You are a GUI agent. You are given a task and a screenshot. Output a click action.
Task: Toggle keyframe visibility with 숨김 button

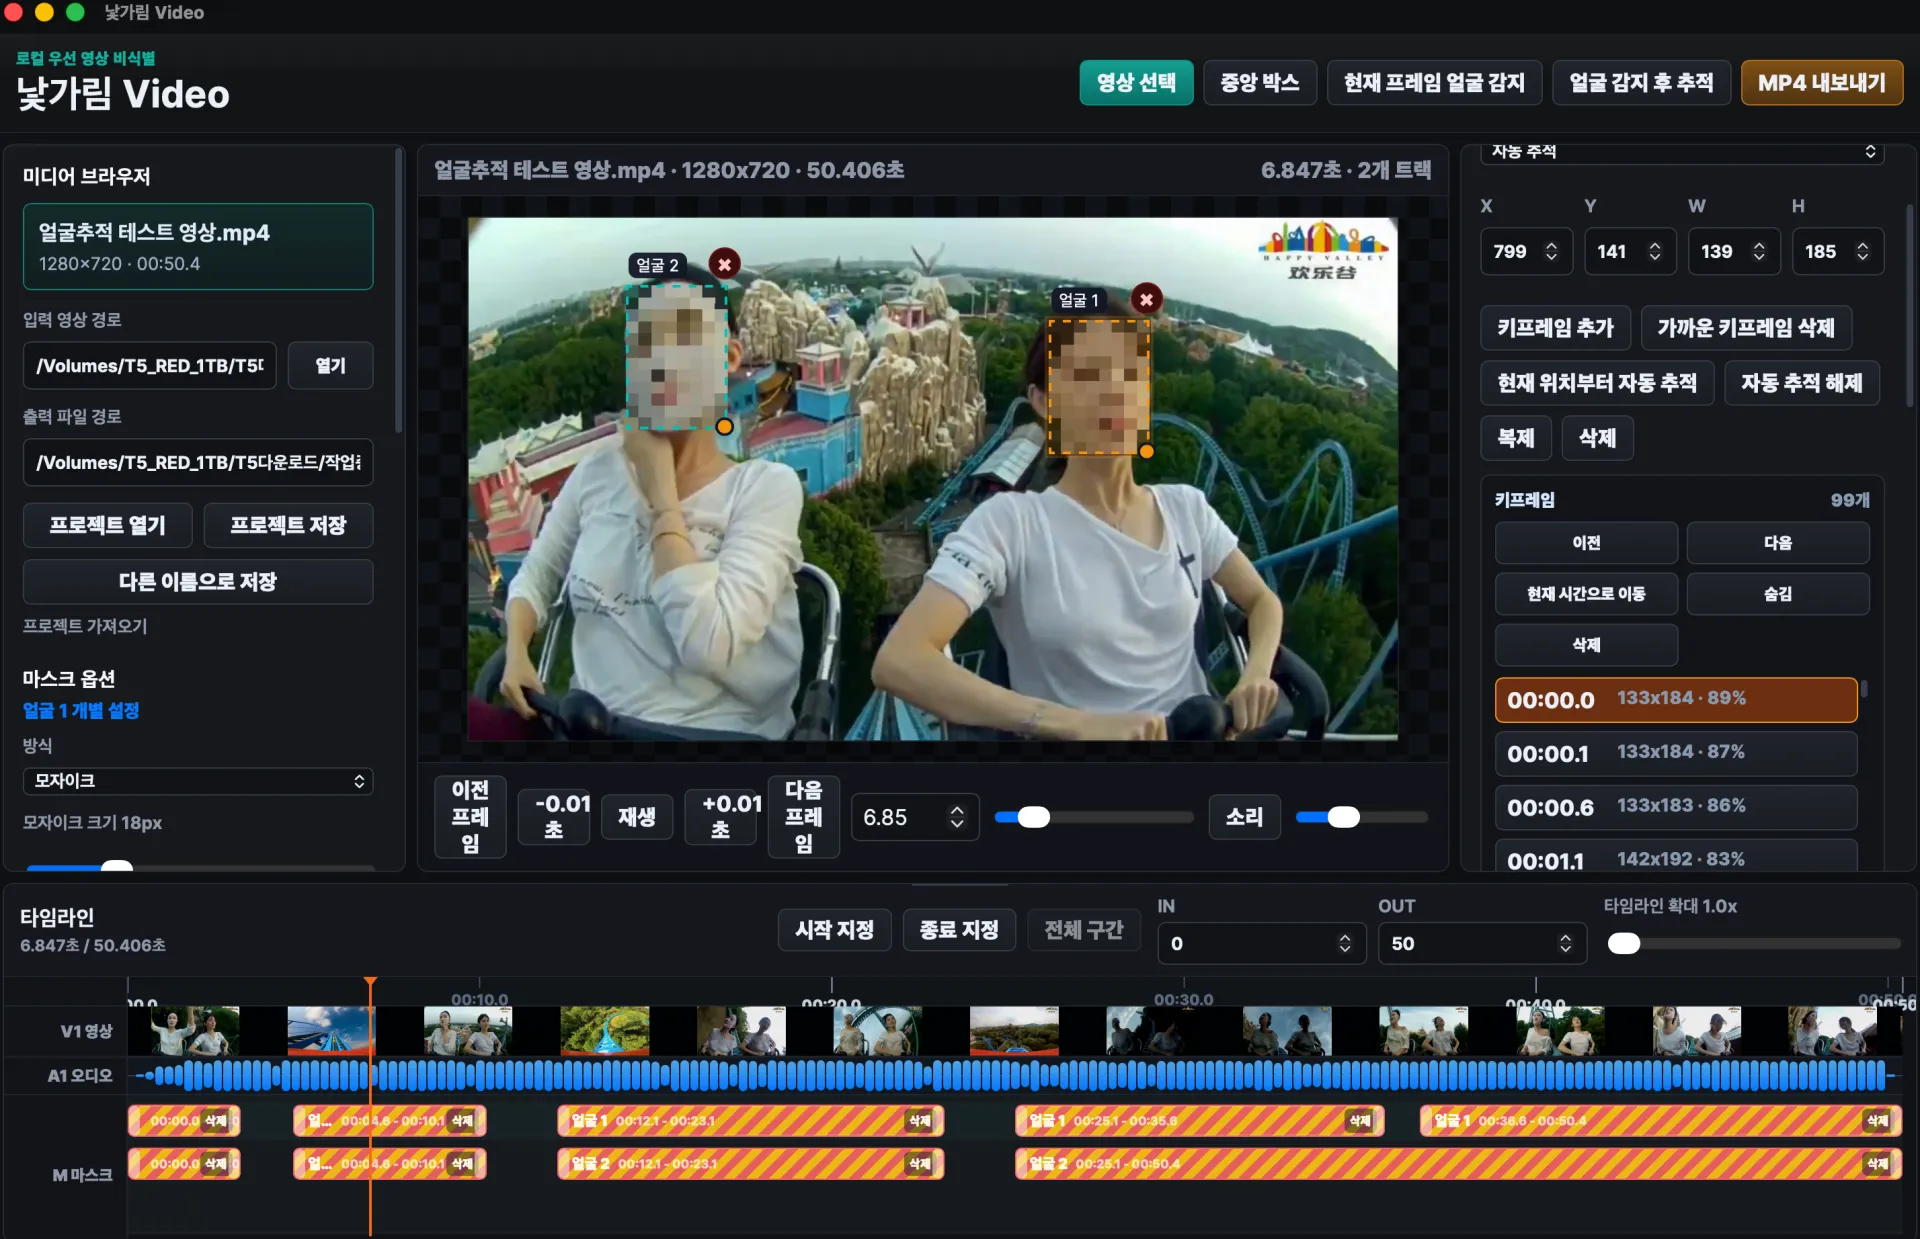(x=1777, y=594)
